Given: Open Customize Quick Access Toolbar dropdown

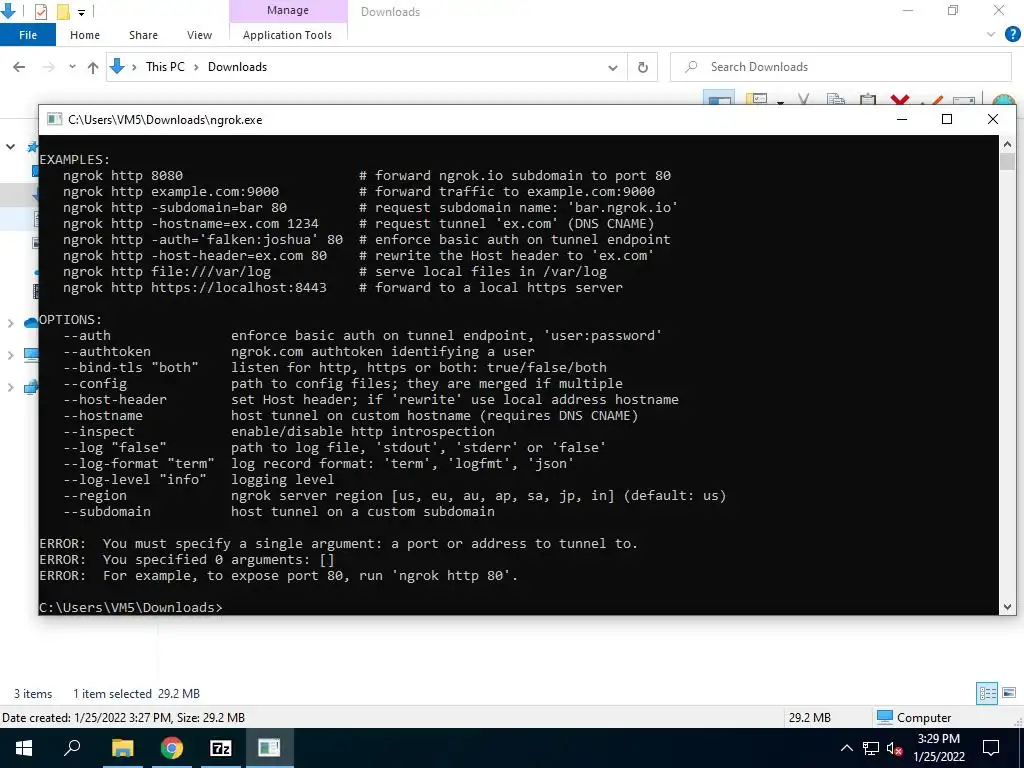Looking at the screenshot, I should coord(81,12).
